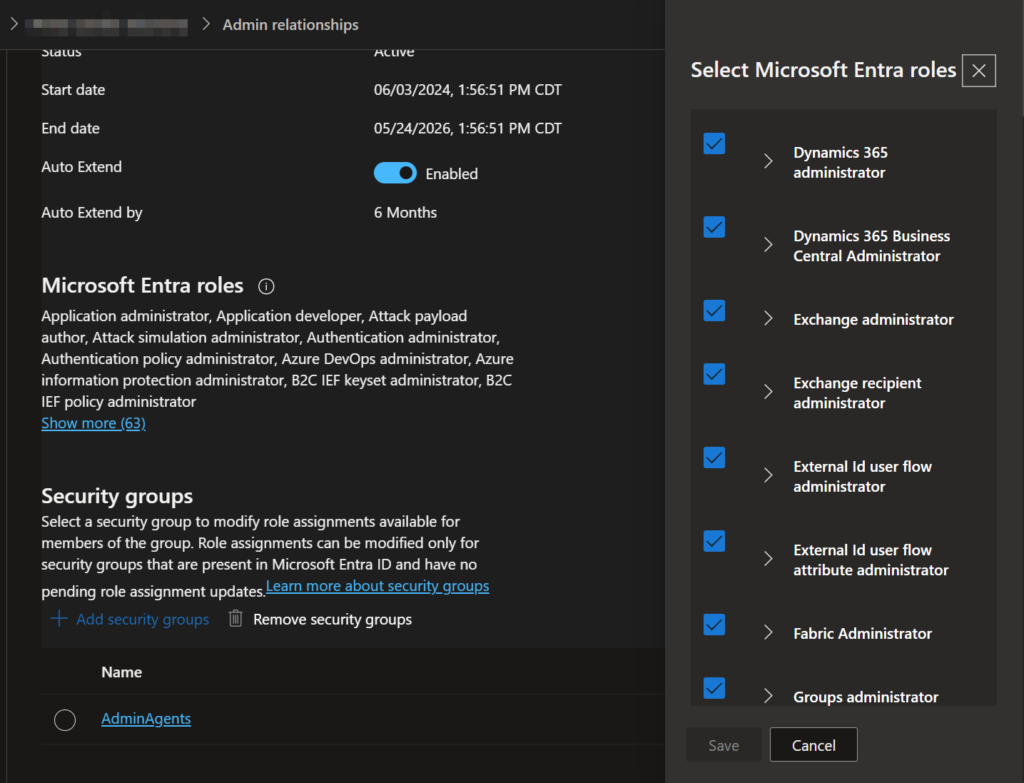Click the trash icon for Remove security groups
The image size is (1024, 783).
(x=236, y=619)
